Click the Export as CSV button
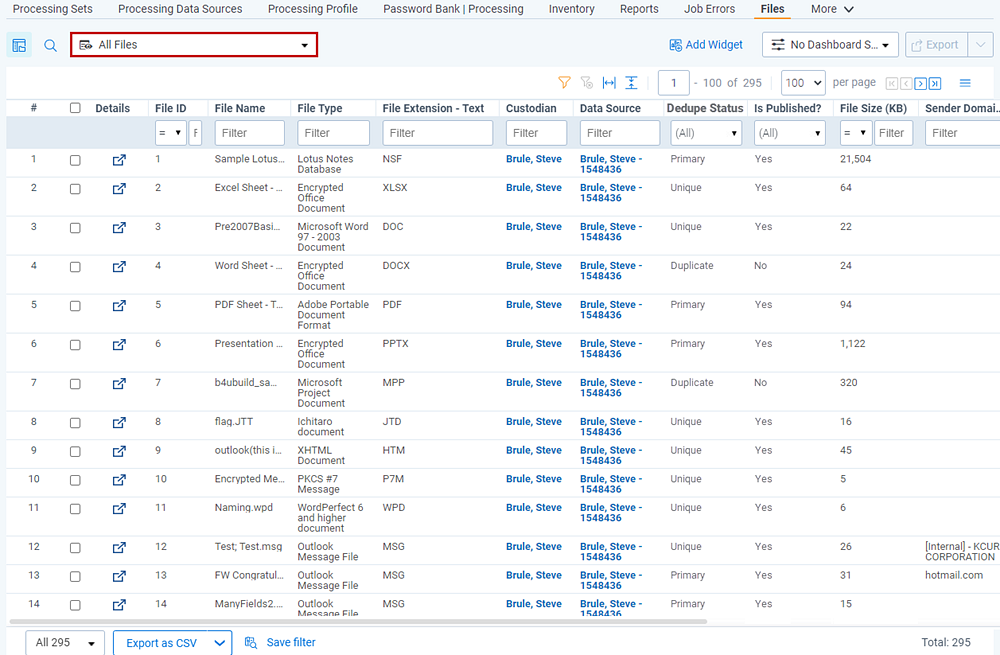The width and height of the screenshot is (1000, 655). pyautogui.click(x=161, y=643)
